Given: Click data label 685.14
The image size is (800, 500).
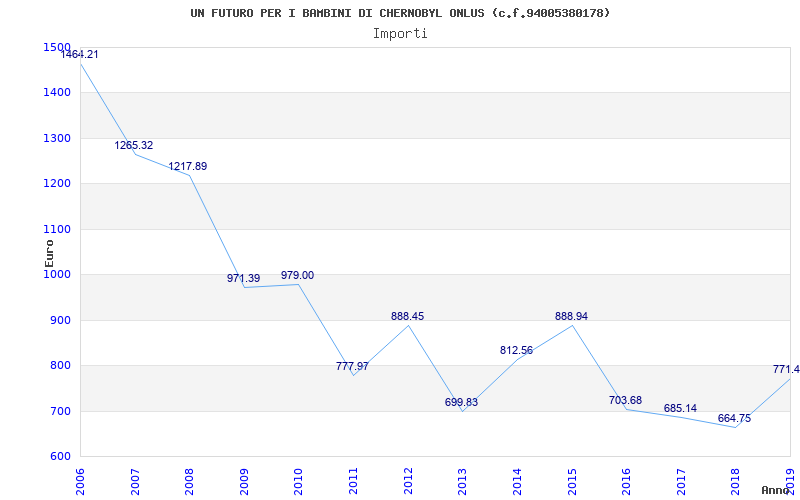Looking at the screenshot, I should pos(680,409).
